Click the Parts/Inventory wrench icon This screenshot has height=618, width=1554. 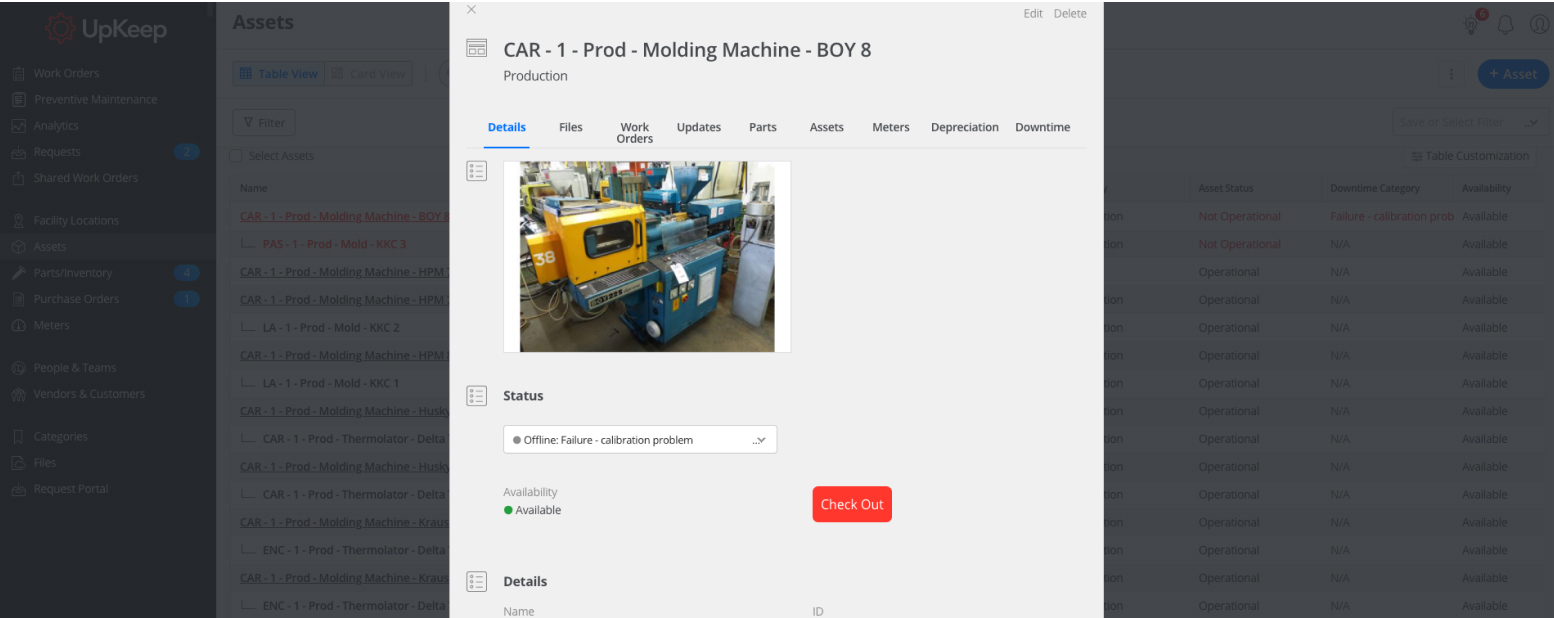[x=18, y=272]
